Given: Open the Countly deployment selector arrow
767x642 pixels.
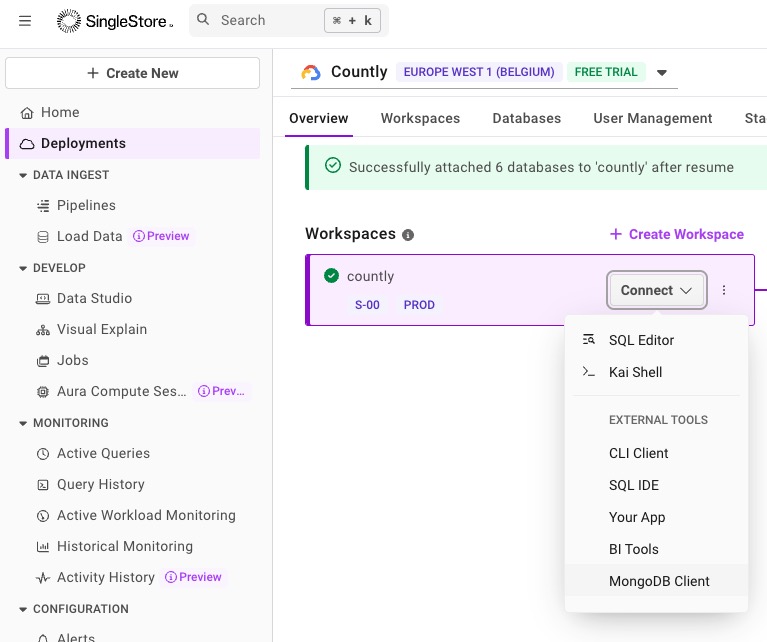Looking at the screenshot, I should point(662,72).
